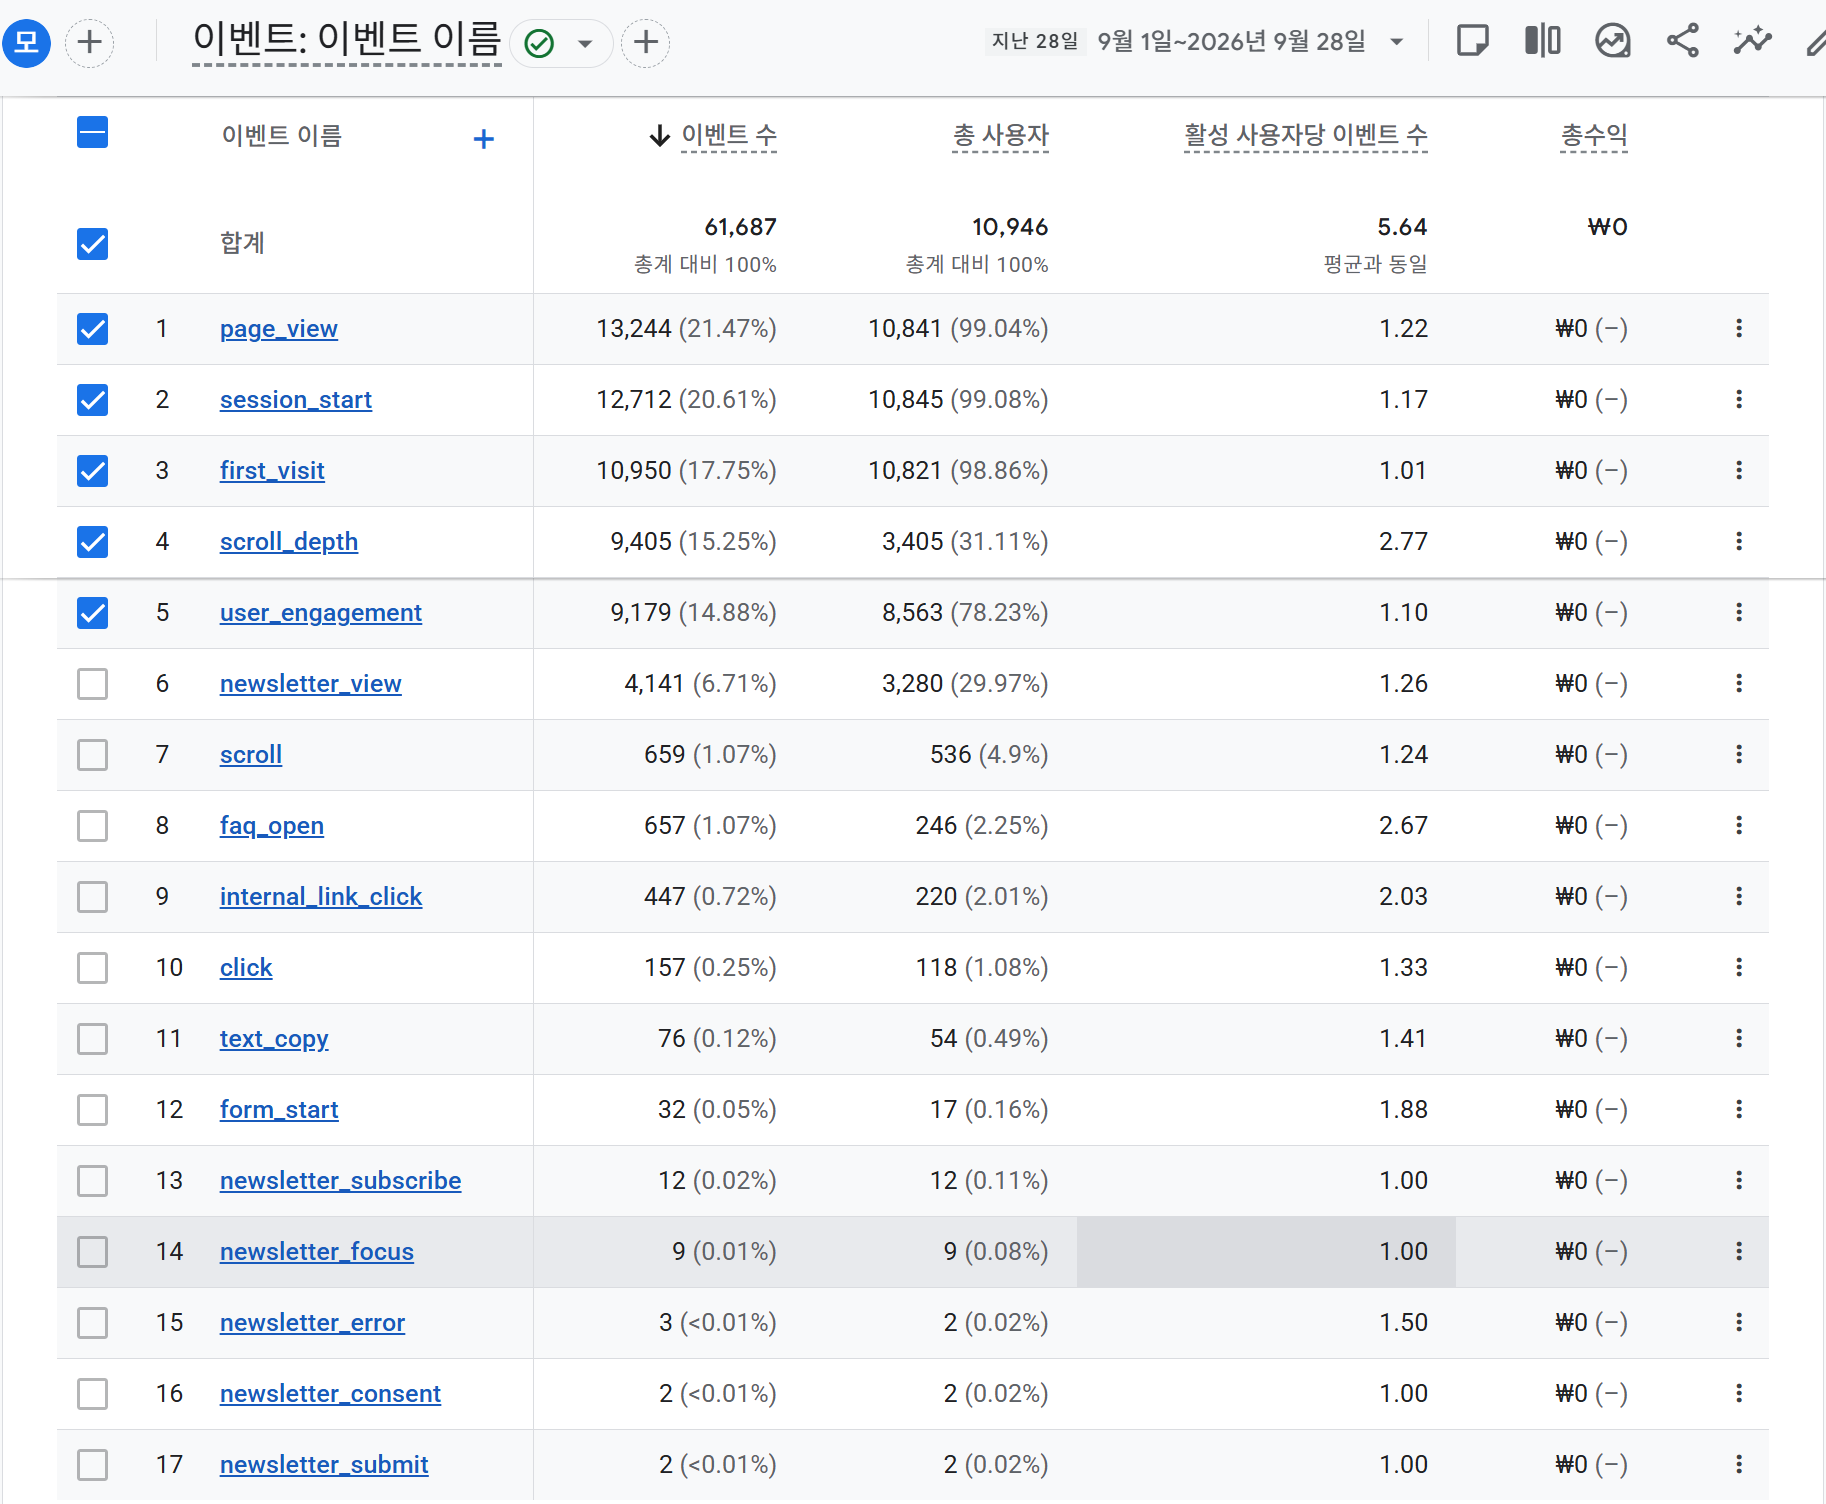Open more options for newsletter_view row
The width and height of the screenshot is (1826, 1504).
point(1739,683)
